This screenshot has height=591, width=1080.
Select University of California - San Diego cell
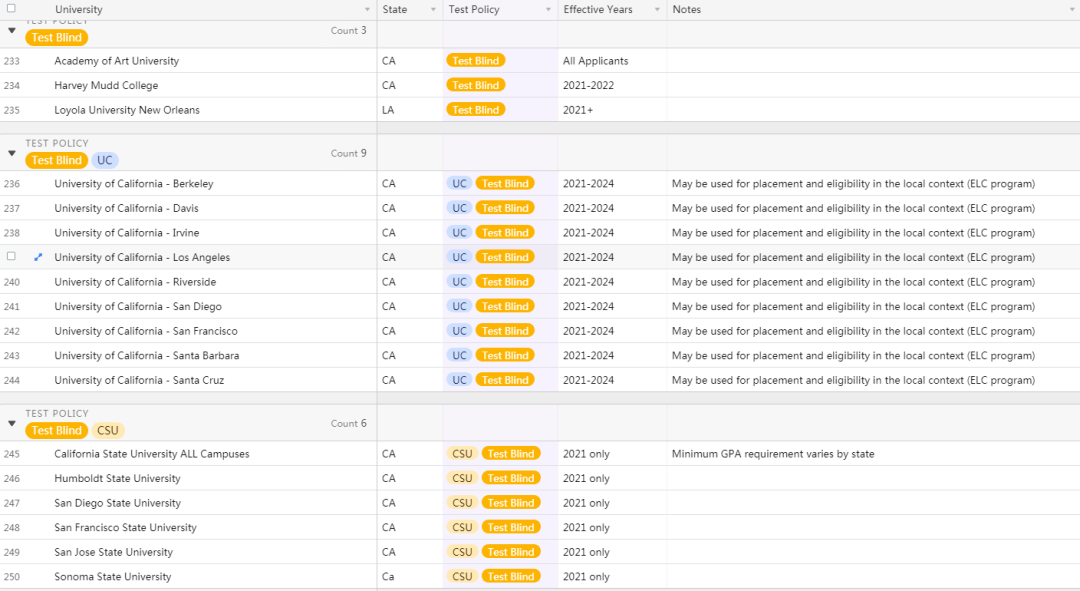[x=214, y=307]
